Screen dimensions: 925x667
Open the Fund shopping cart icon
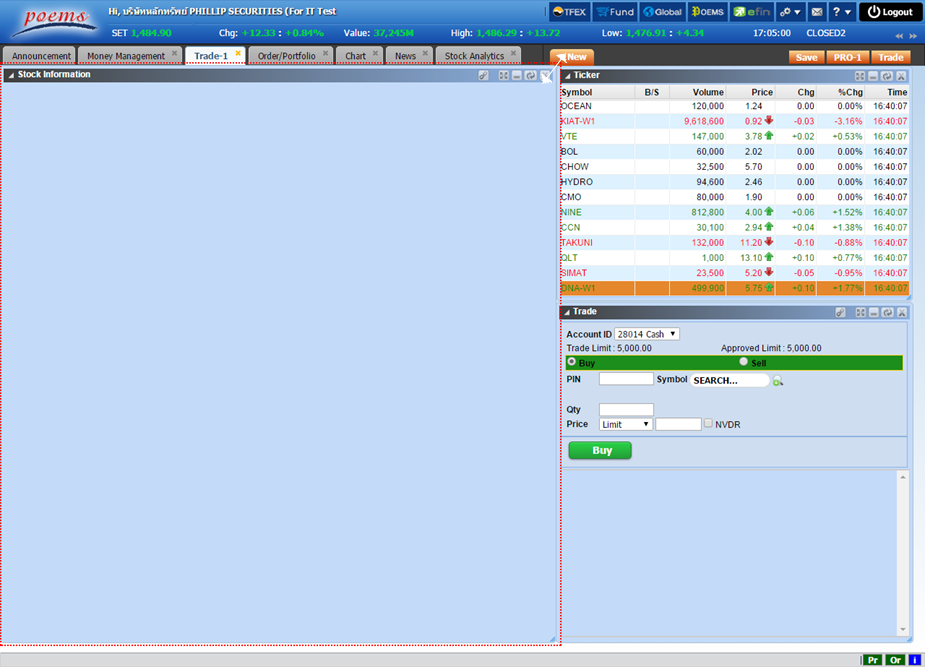614,12
